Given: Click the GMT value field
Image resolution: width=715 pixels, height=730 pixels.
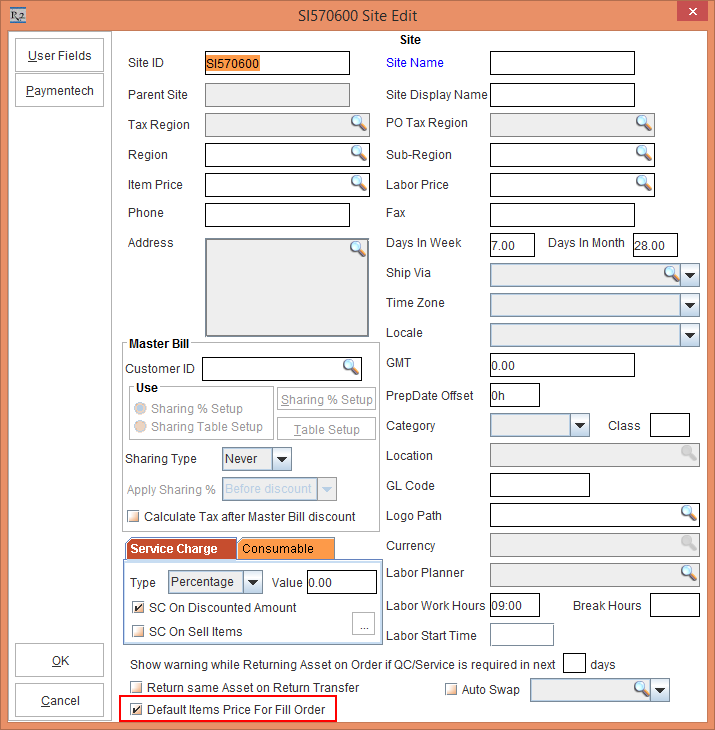Looking at the screenshot, I should click(562, 365).
